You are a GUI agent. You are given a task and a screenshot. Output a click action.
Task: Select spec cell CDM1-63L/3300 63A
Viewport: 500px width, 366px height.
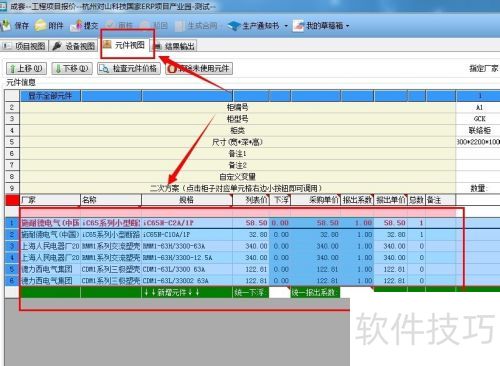click(x=187, y=269)
